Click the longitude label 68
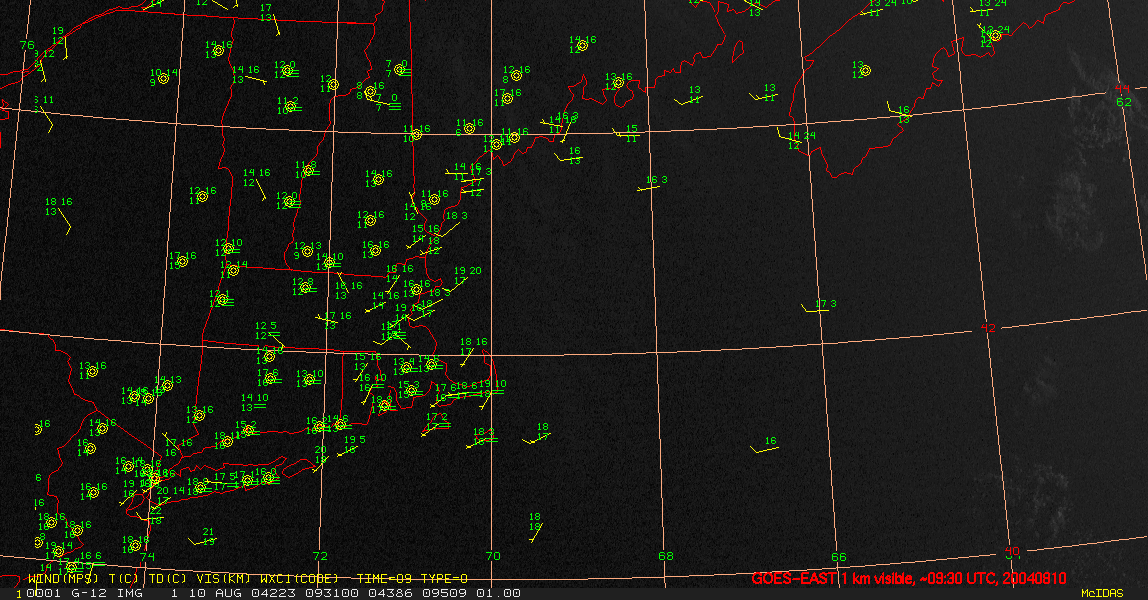Screen dimensions: 1148x600 (666, 556)
